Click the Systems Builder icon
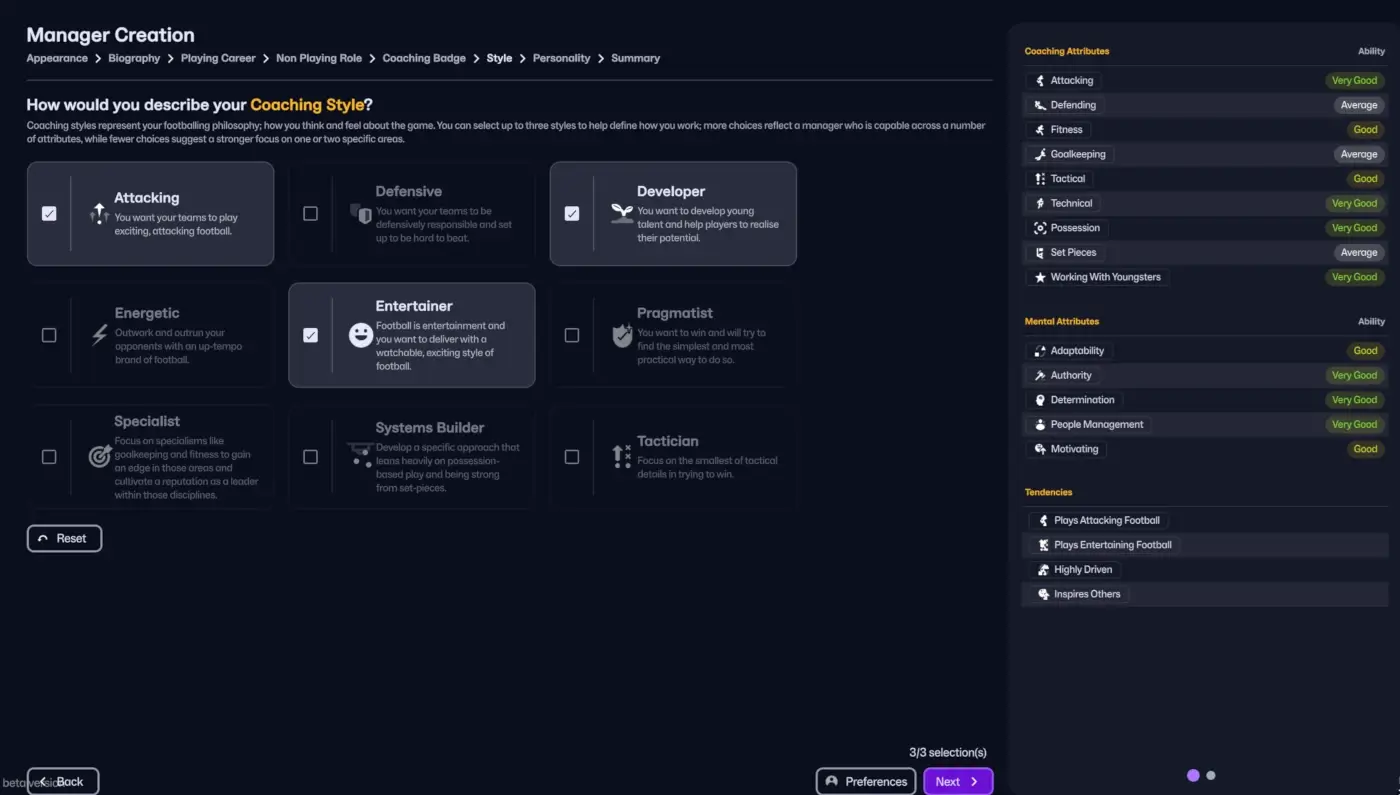 [360, 456]
